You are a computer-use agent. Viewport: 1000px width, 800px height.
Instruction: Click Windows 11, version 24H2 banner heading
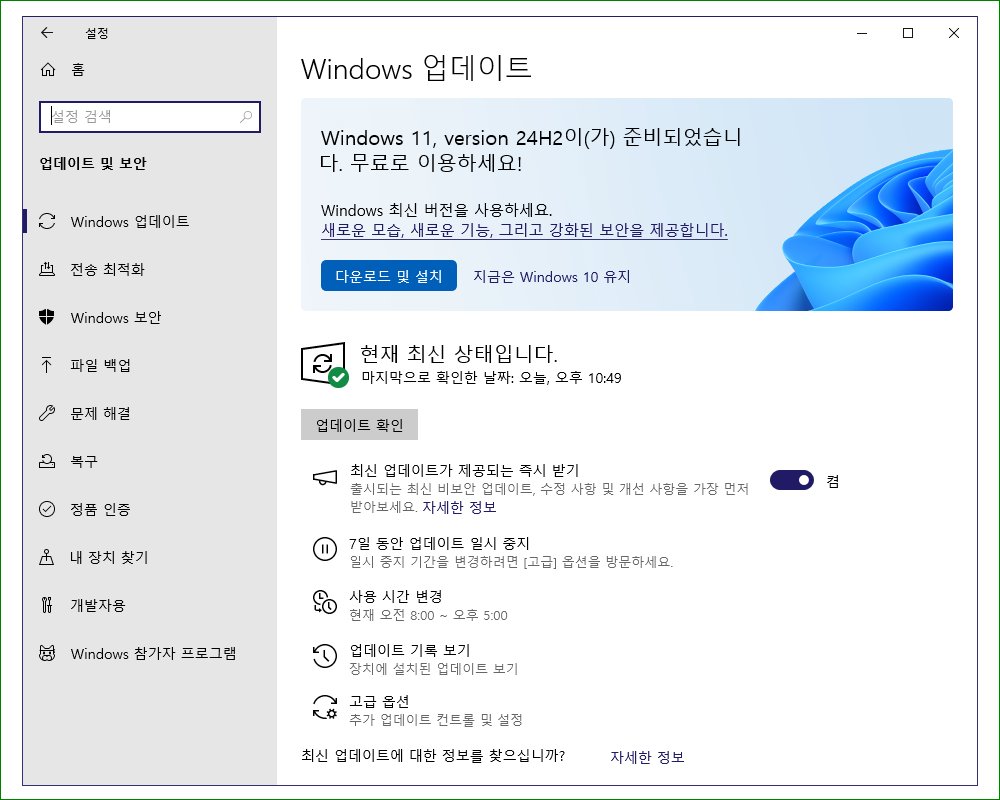coord(531,149)
